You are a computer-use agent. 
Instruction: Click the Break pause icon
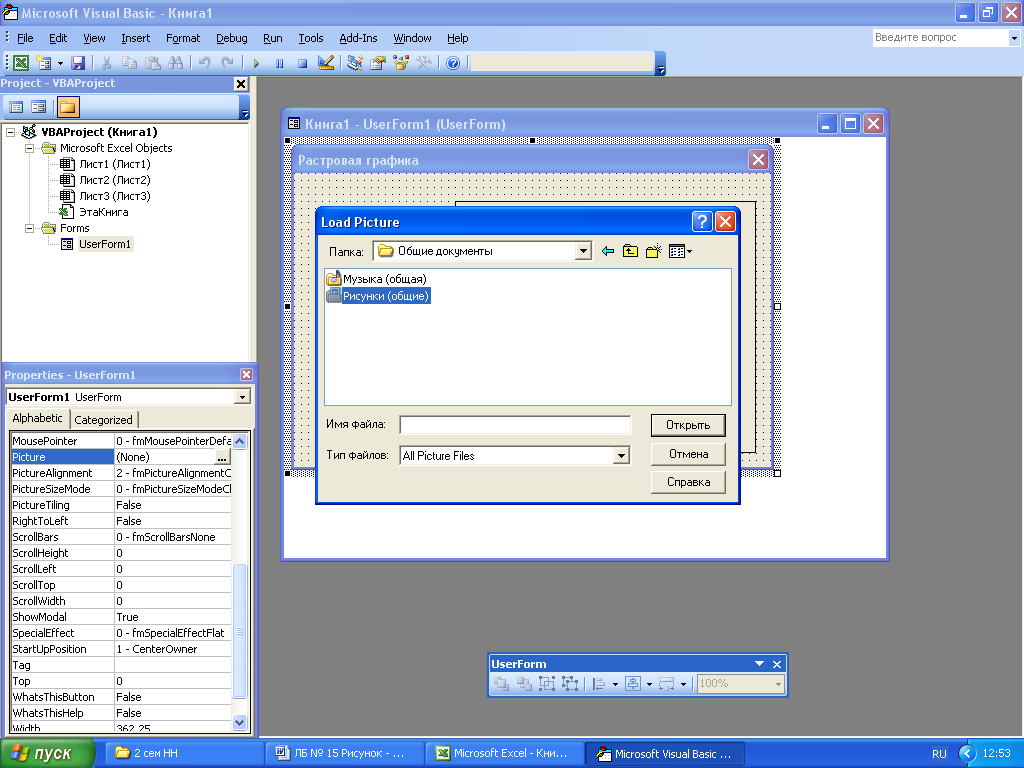(x=280, y=63)
